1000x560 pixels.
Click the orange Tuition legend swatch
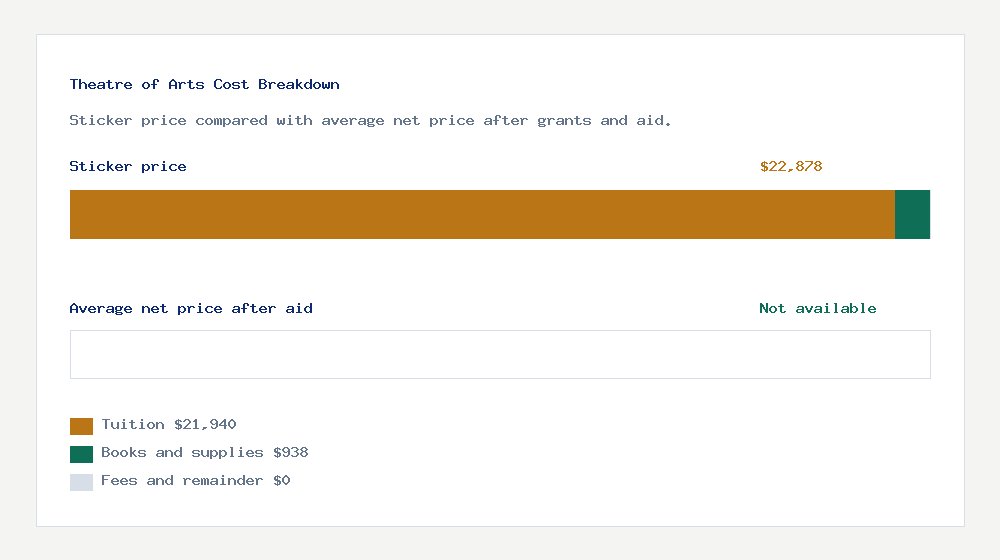click(81, 426)
